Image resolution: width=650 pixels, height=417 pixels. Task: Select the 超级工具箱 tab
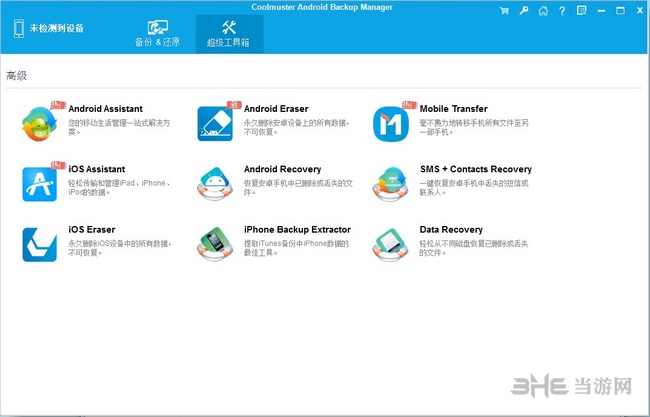pos(229,34)
